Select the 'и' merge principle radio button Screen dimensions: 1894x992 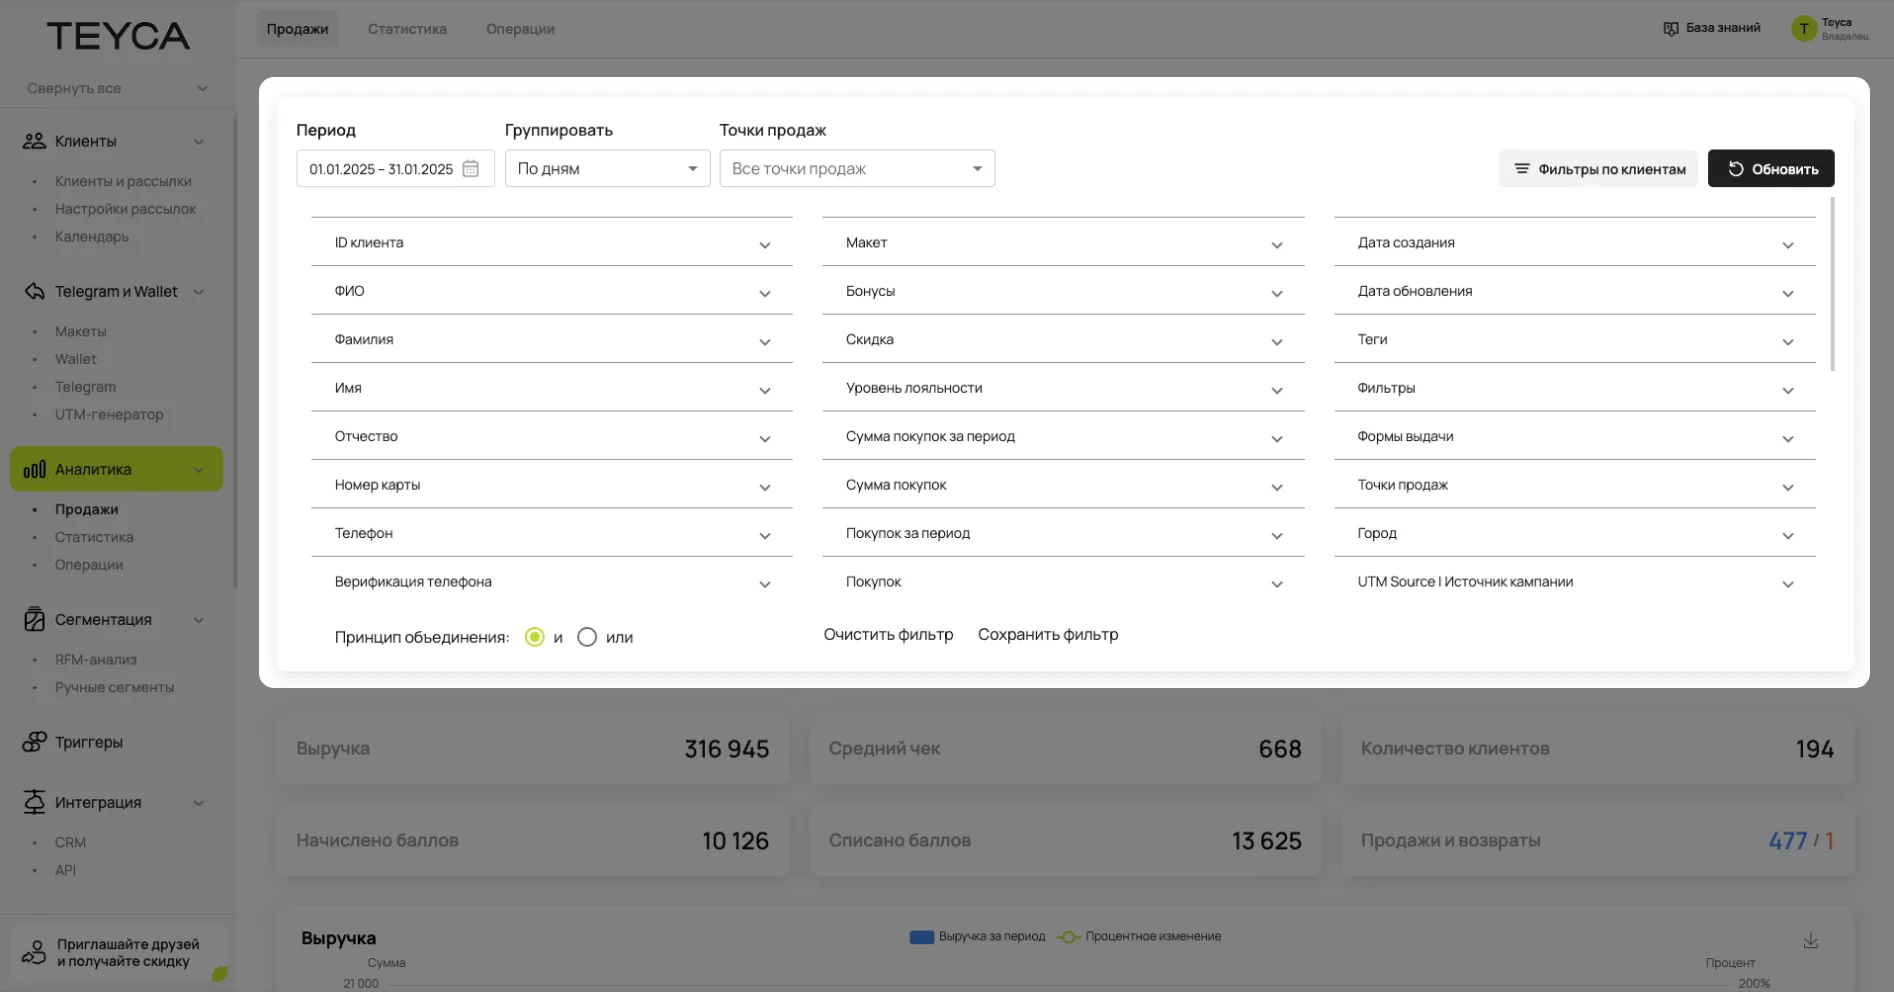coord(535,637)
